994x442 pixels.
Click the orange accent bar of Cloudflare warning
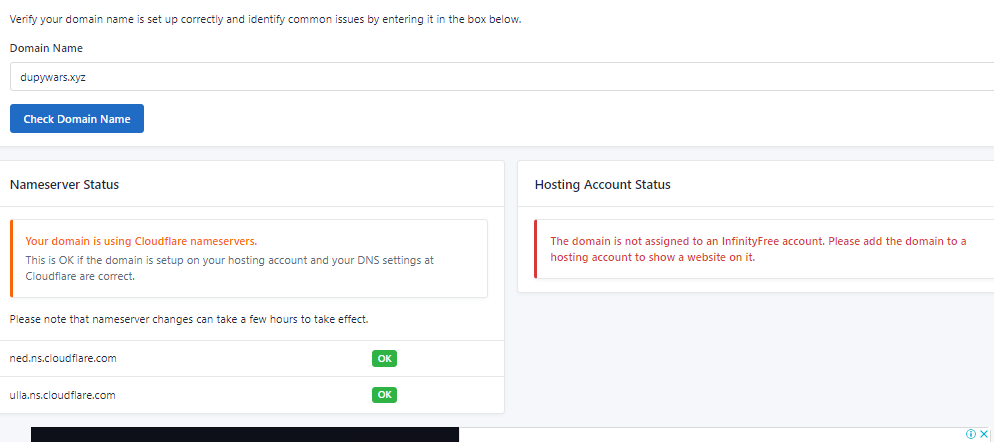12,258
